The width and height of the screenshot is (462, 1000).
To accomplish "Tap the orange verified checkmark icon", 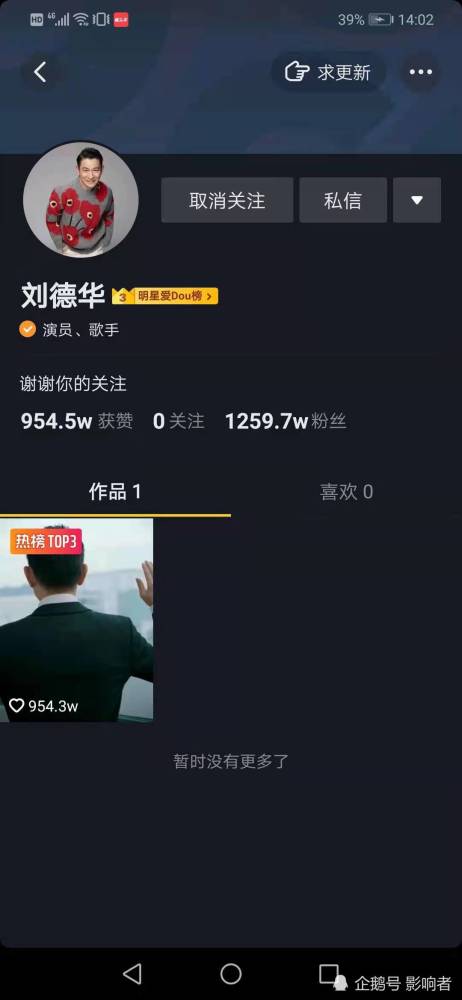I will pyautogui.click(x=27, y=329).
